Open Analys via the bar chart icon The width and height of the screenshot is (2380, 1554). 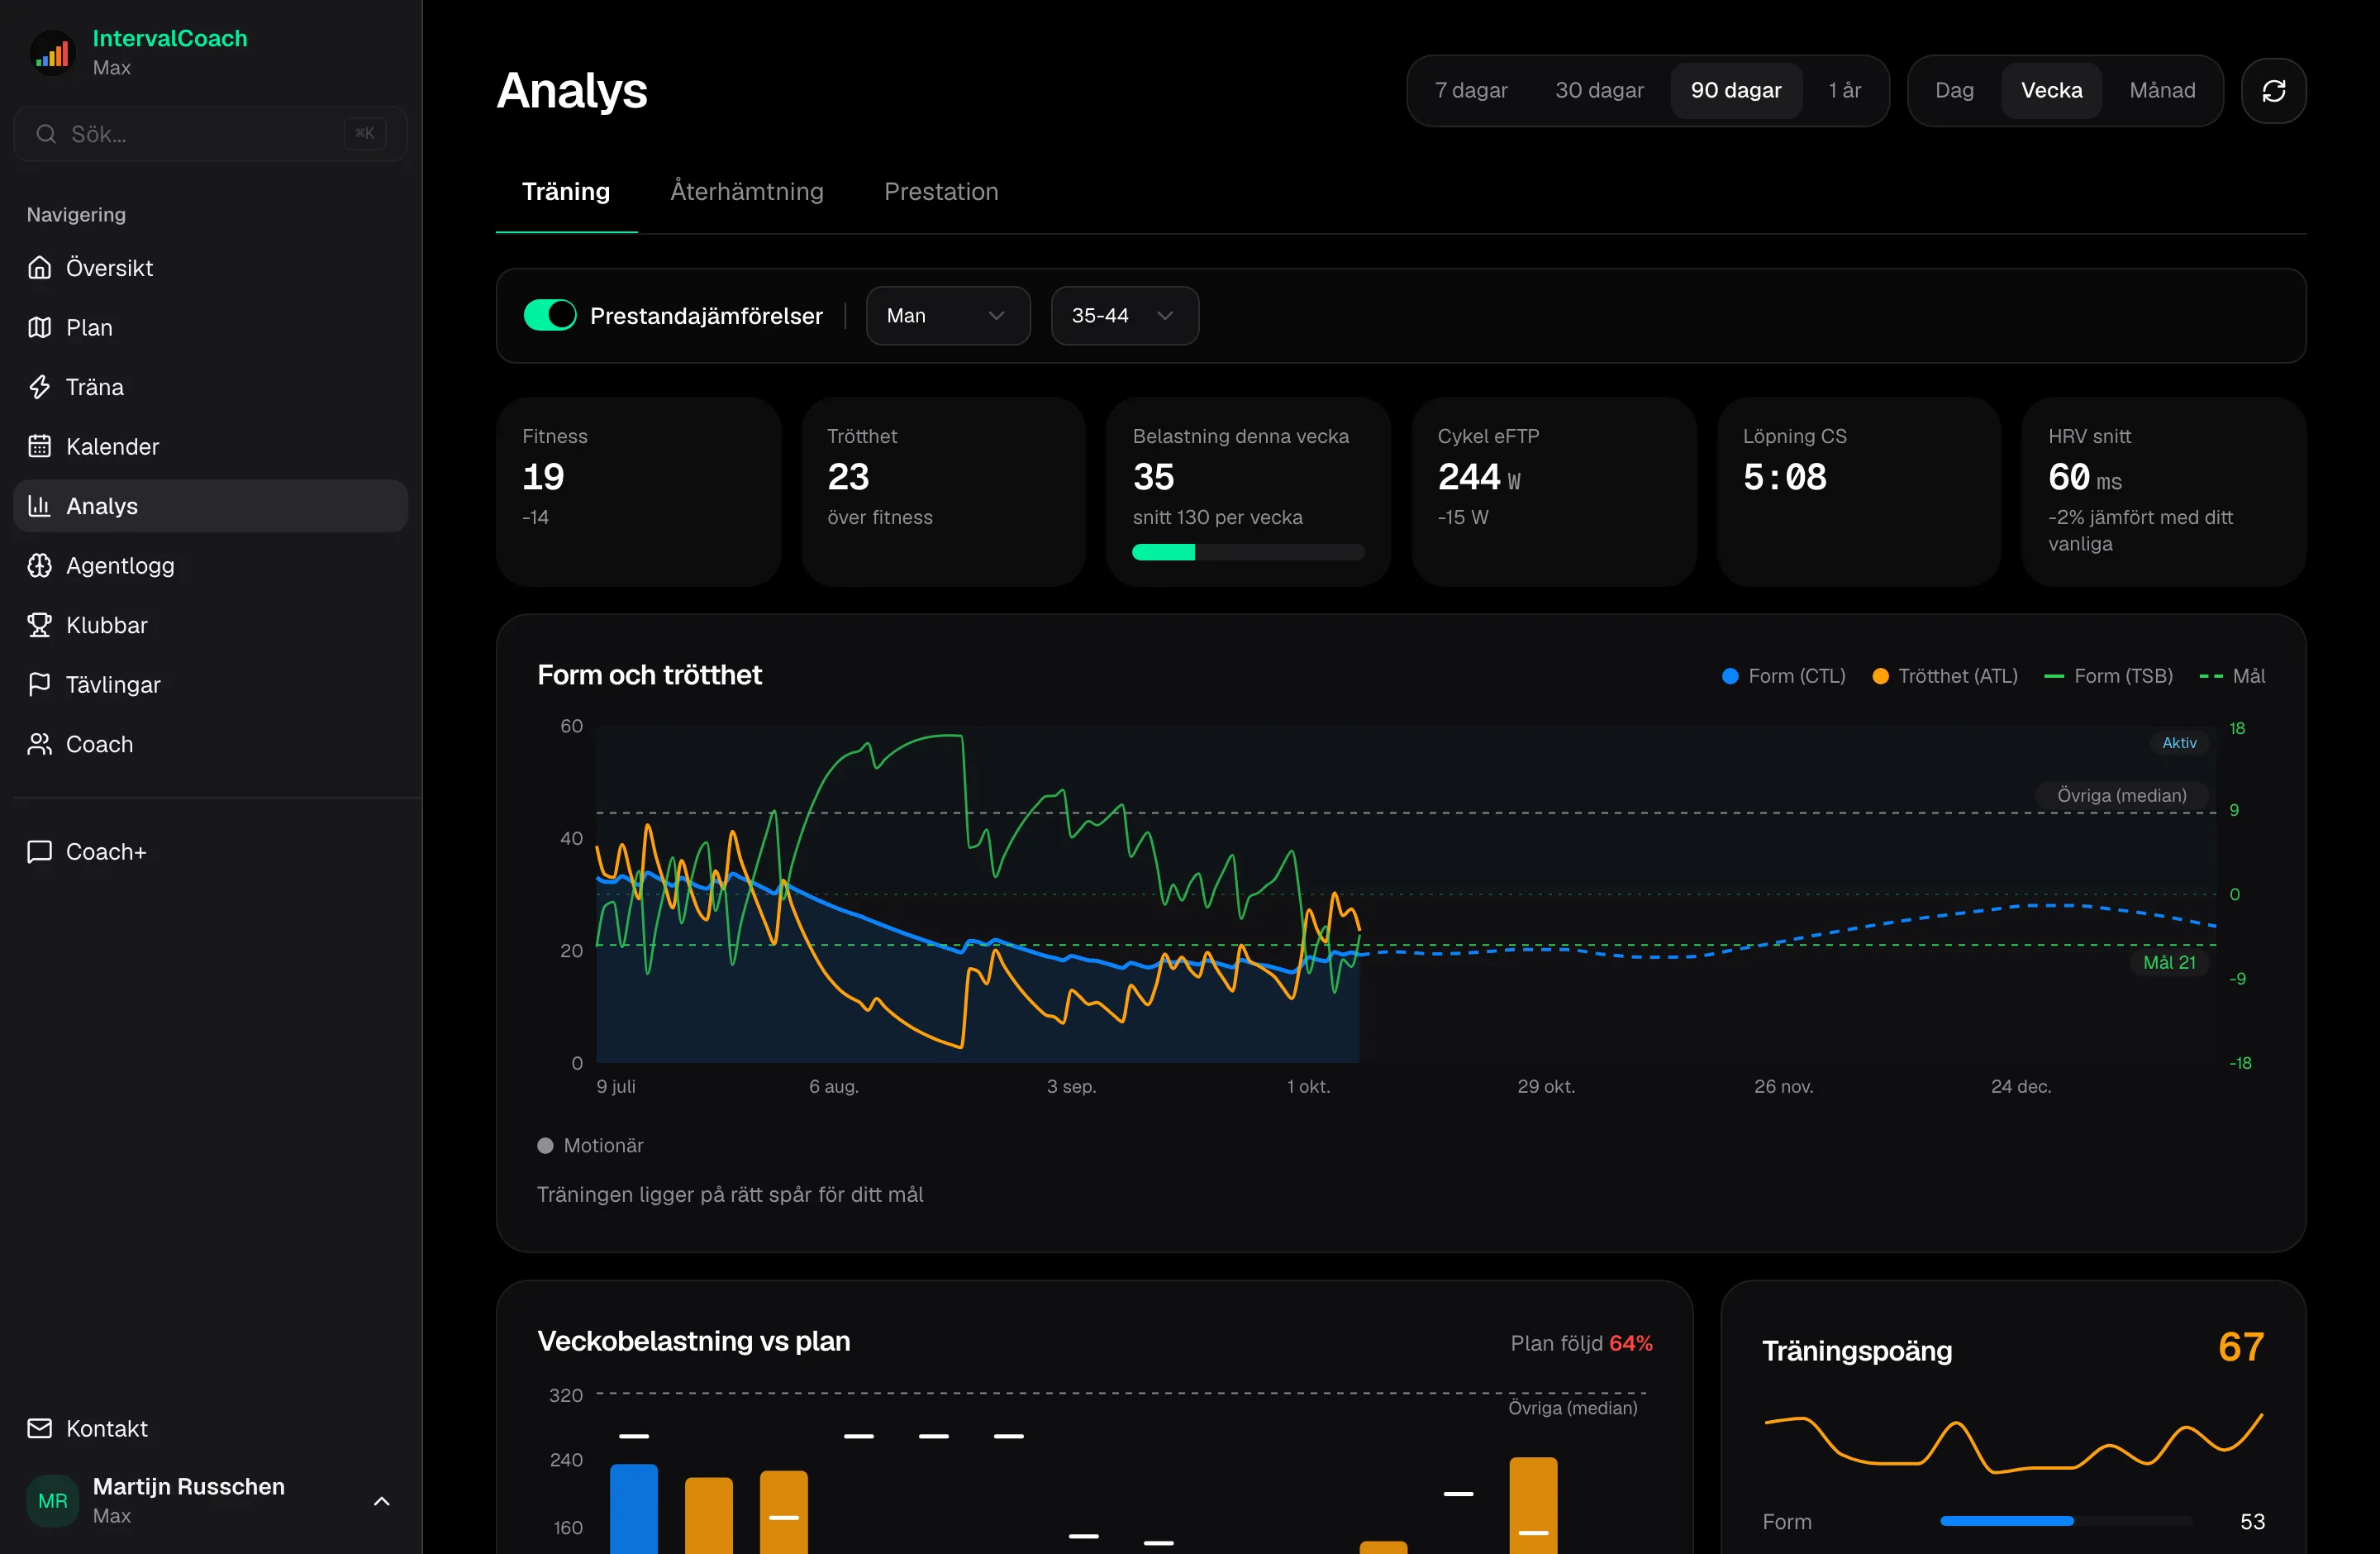39,506
